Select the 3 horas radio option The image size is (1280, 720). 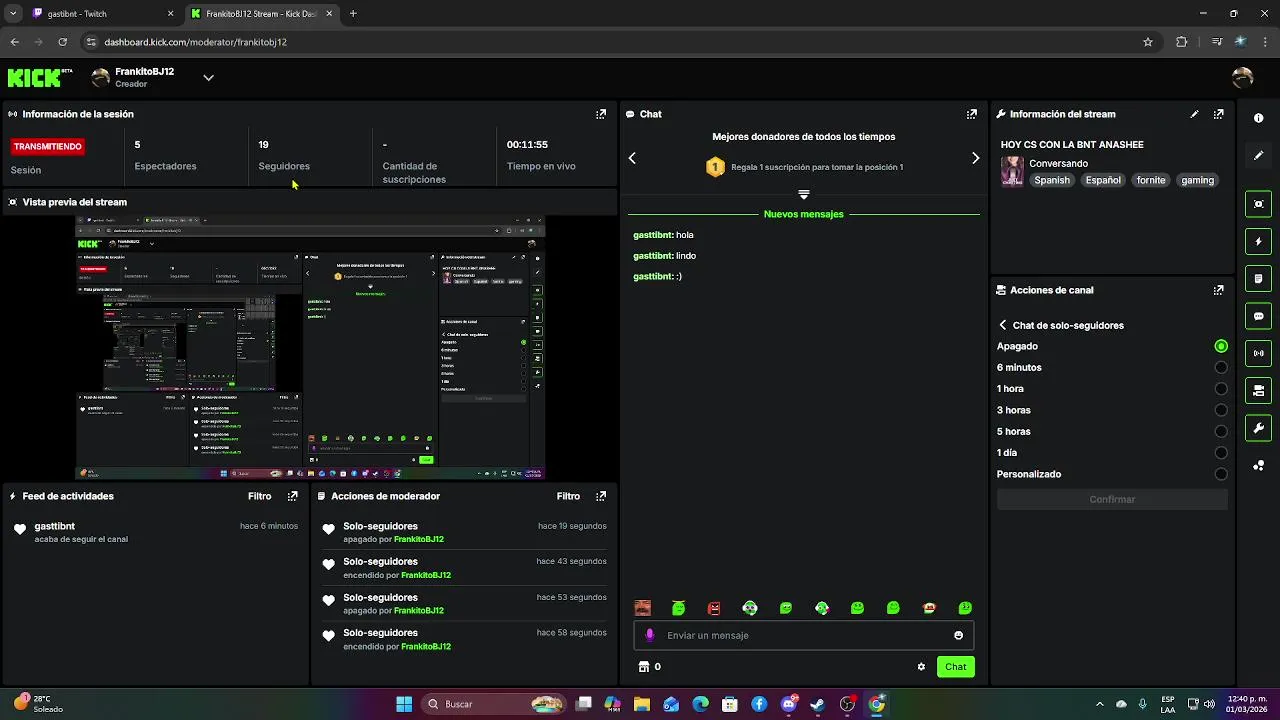pos(1221,410)
